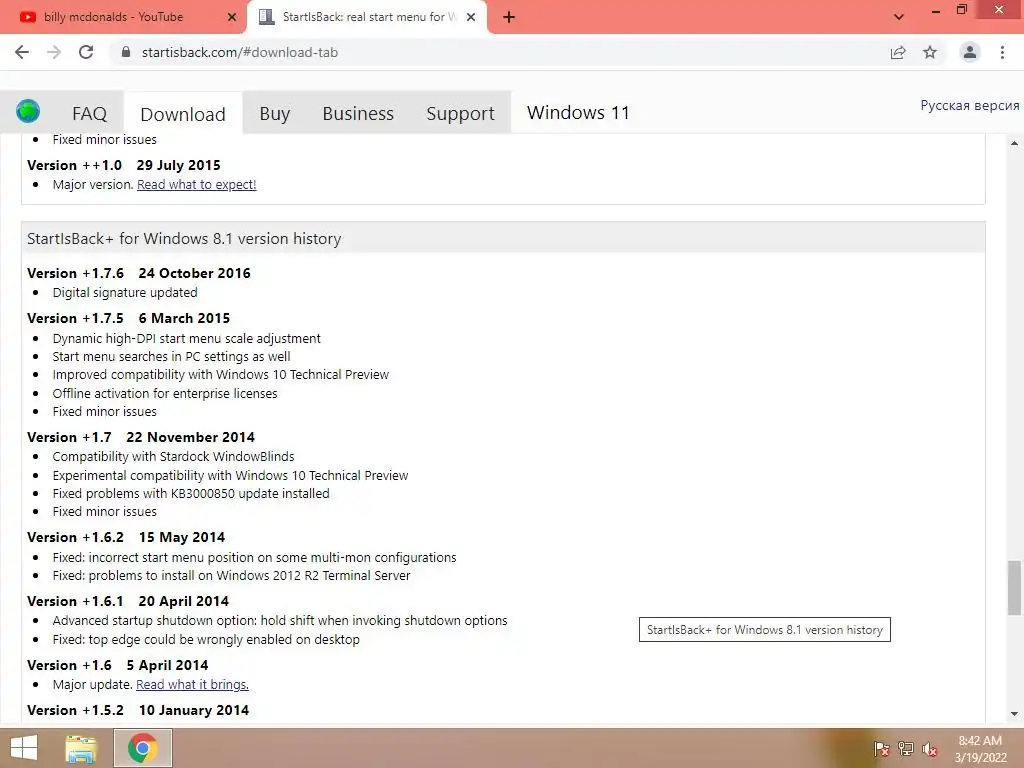Open the FAQ tab
The image size is (1024, 768).
(89, 114)
